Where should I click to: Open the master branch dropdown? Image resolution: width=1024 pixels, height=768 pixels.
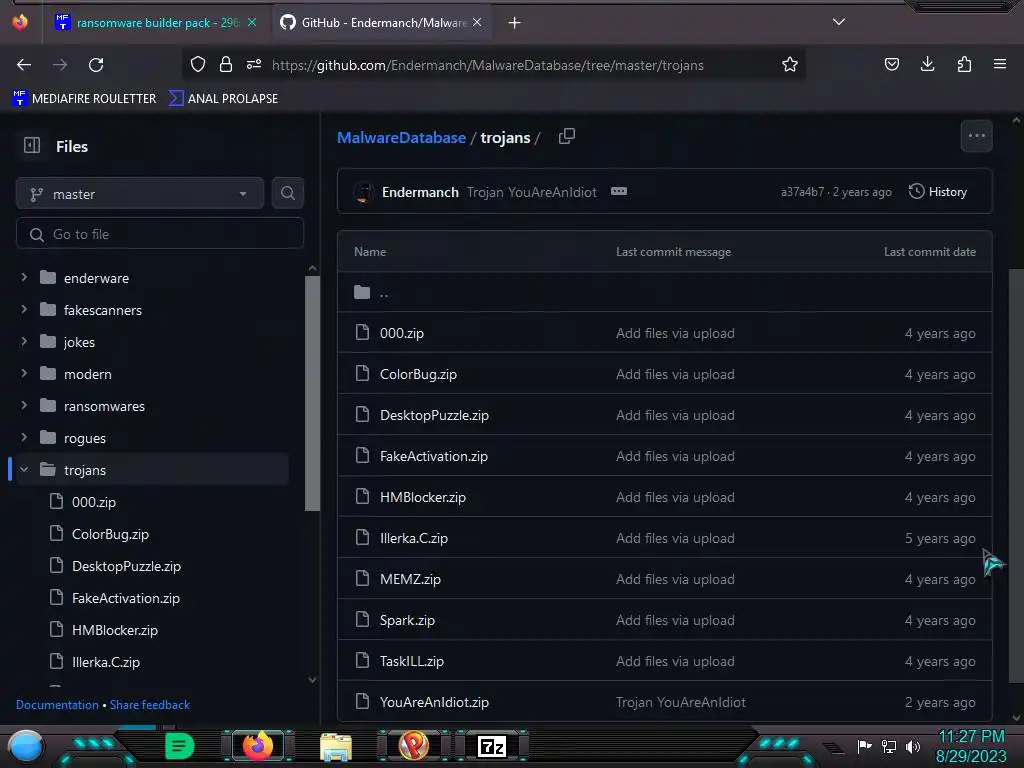click(x=140, y=194)
